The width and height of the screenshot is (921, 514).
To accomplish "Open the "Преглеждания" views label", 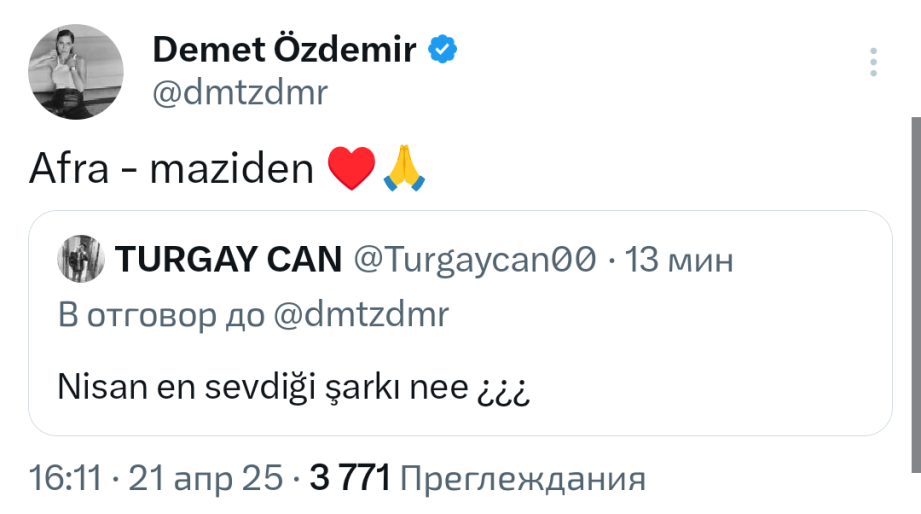I will [x=522, y=478].
